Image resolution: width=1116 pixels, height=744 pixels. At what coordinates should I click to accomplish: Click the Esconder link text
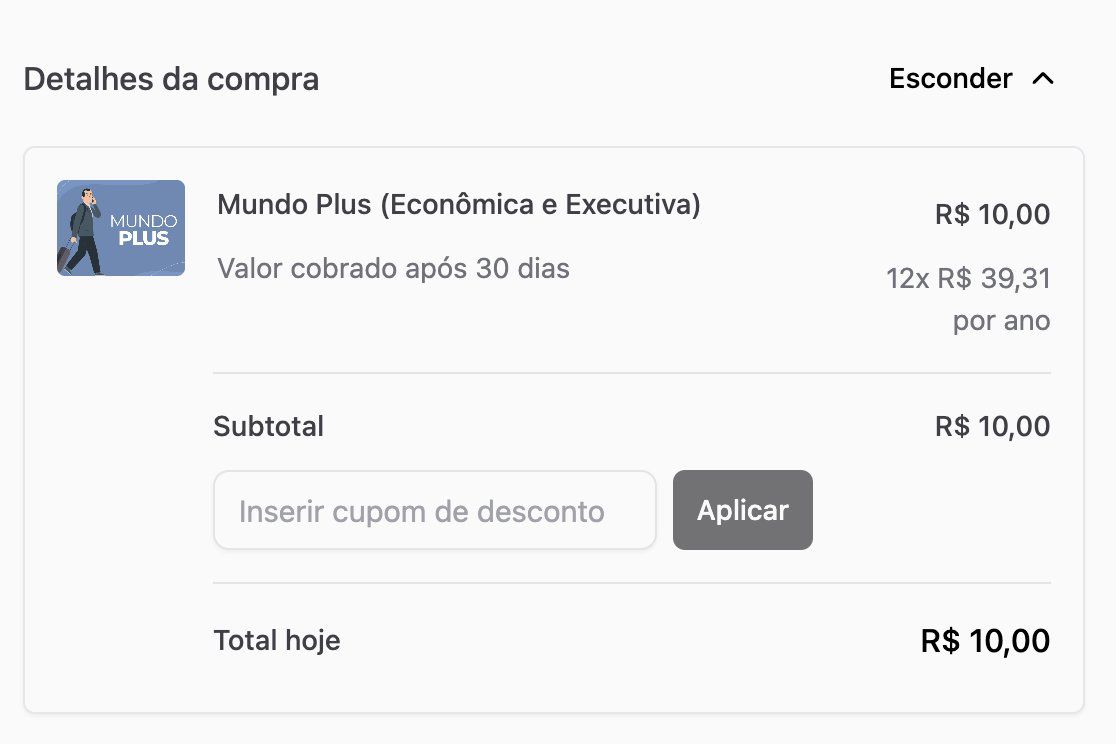click(x=950, y=78)
